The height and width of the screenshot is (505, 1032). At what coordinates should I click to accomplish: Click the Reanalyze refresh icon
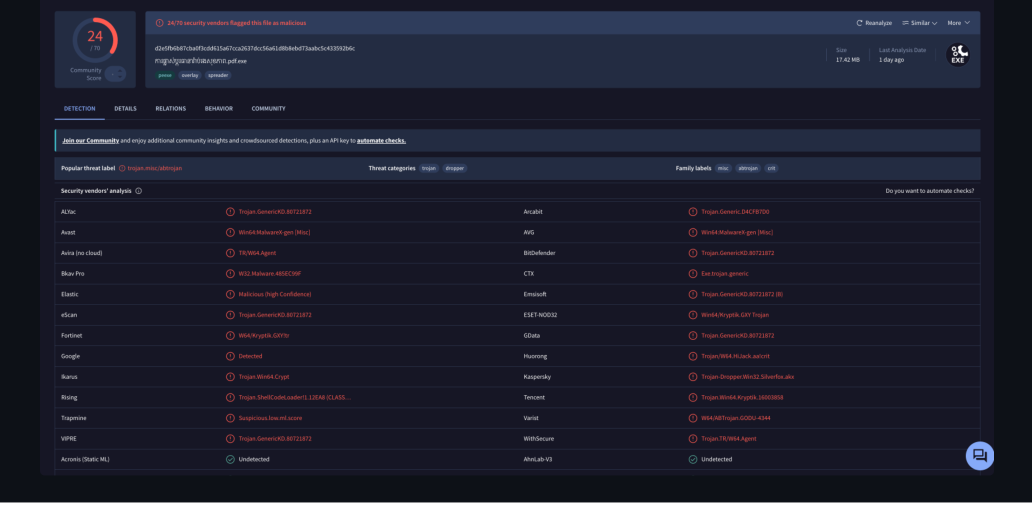(x=859, y=23)
